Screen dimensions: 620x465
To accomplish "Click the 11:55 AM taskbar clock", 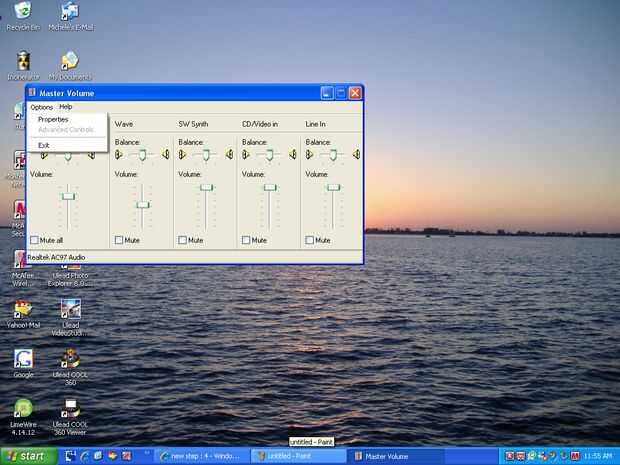I will (598, 456).
